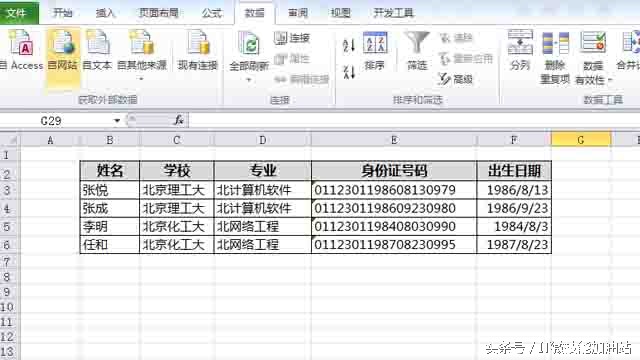Viewport: 640px width, 360px height.
Task: Select highlighted column G header
Action: pyautogui.click(x=581, y=140)
